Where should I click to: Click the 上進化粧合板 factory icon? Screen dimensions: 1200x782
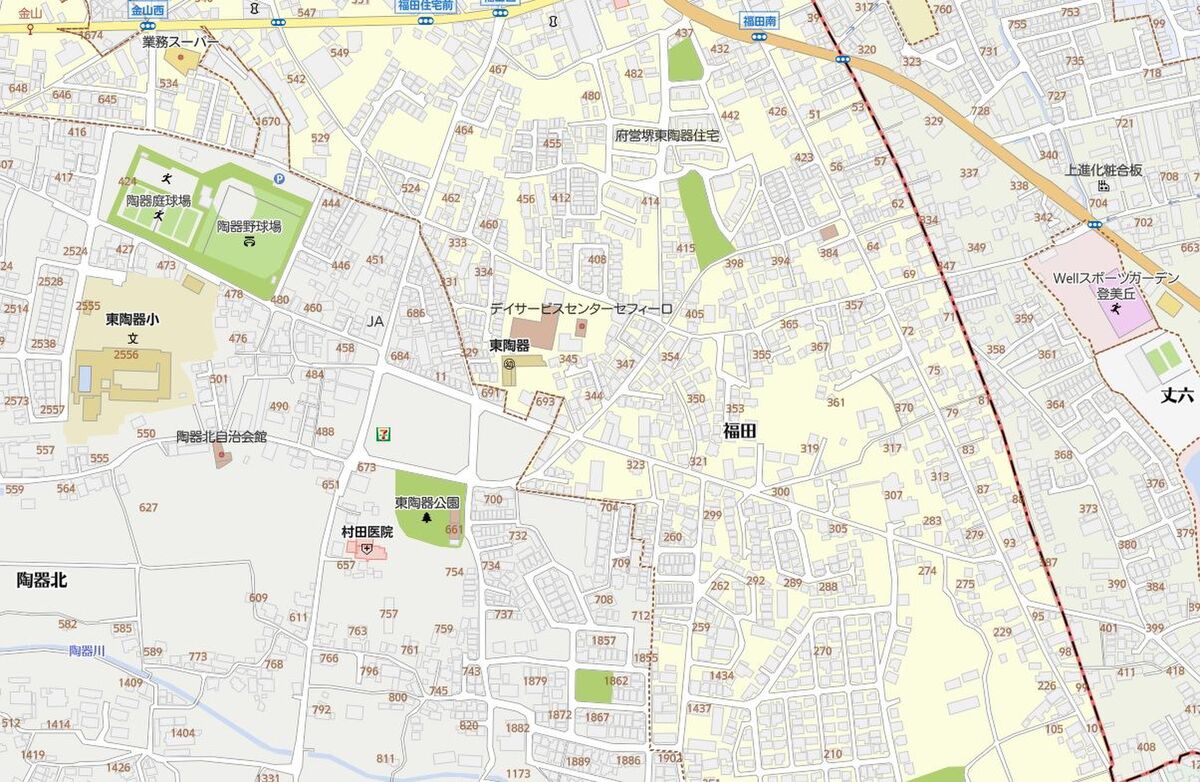(1103, 186)
